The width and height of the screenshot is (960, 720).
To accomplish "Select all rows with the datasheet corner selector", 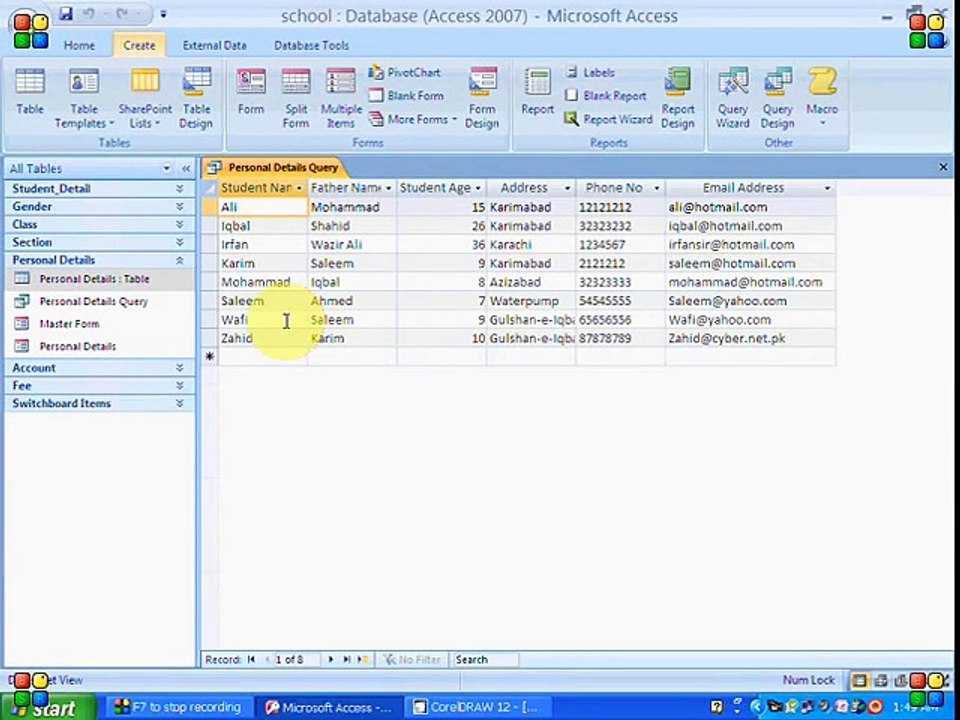I will (210, 188).
